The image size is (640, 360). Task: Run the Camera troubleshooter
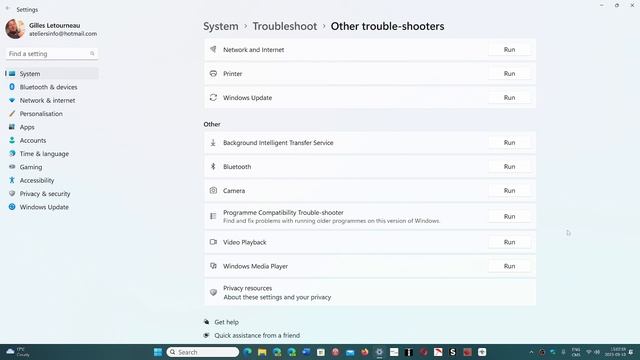click(509, 191)
